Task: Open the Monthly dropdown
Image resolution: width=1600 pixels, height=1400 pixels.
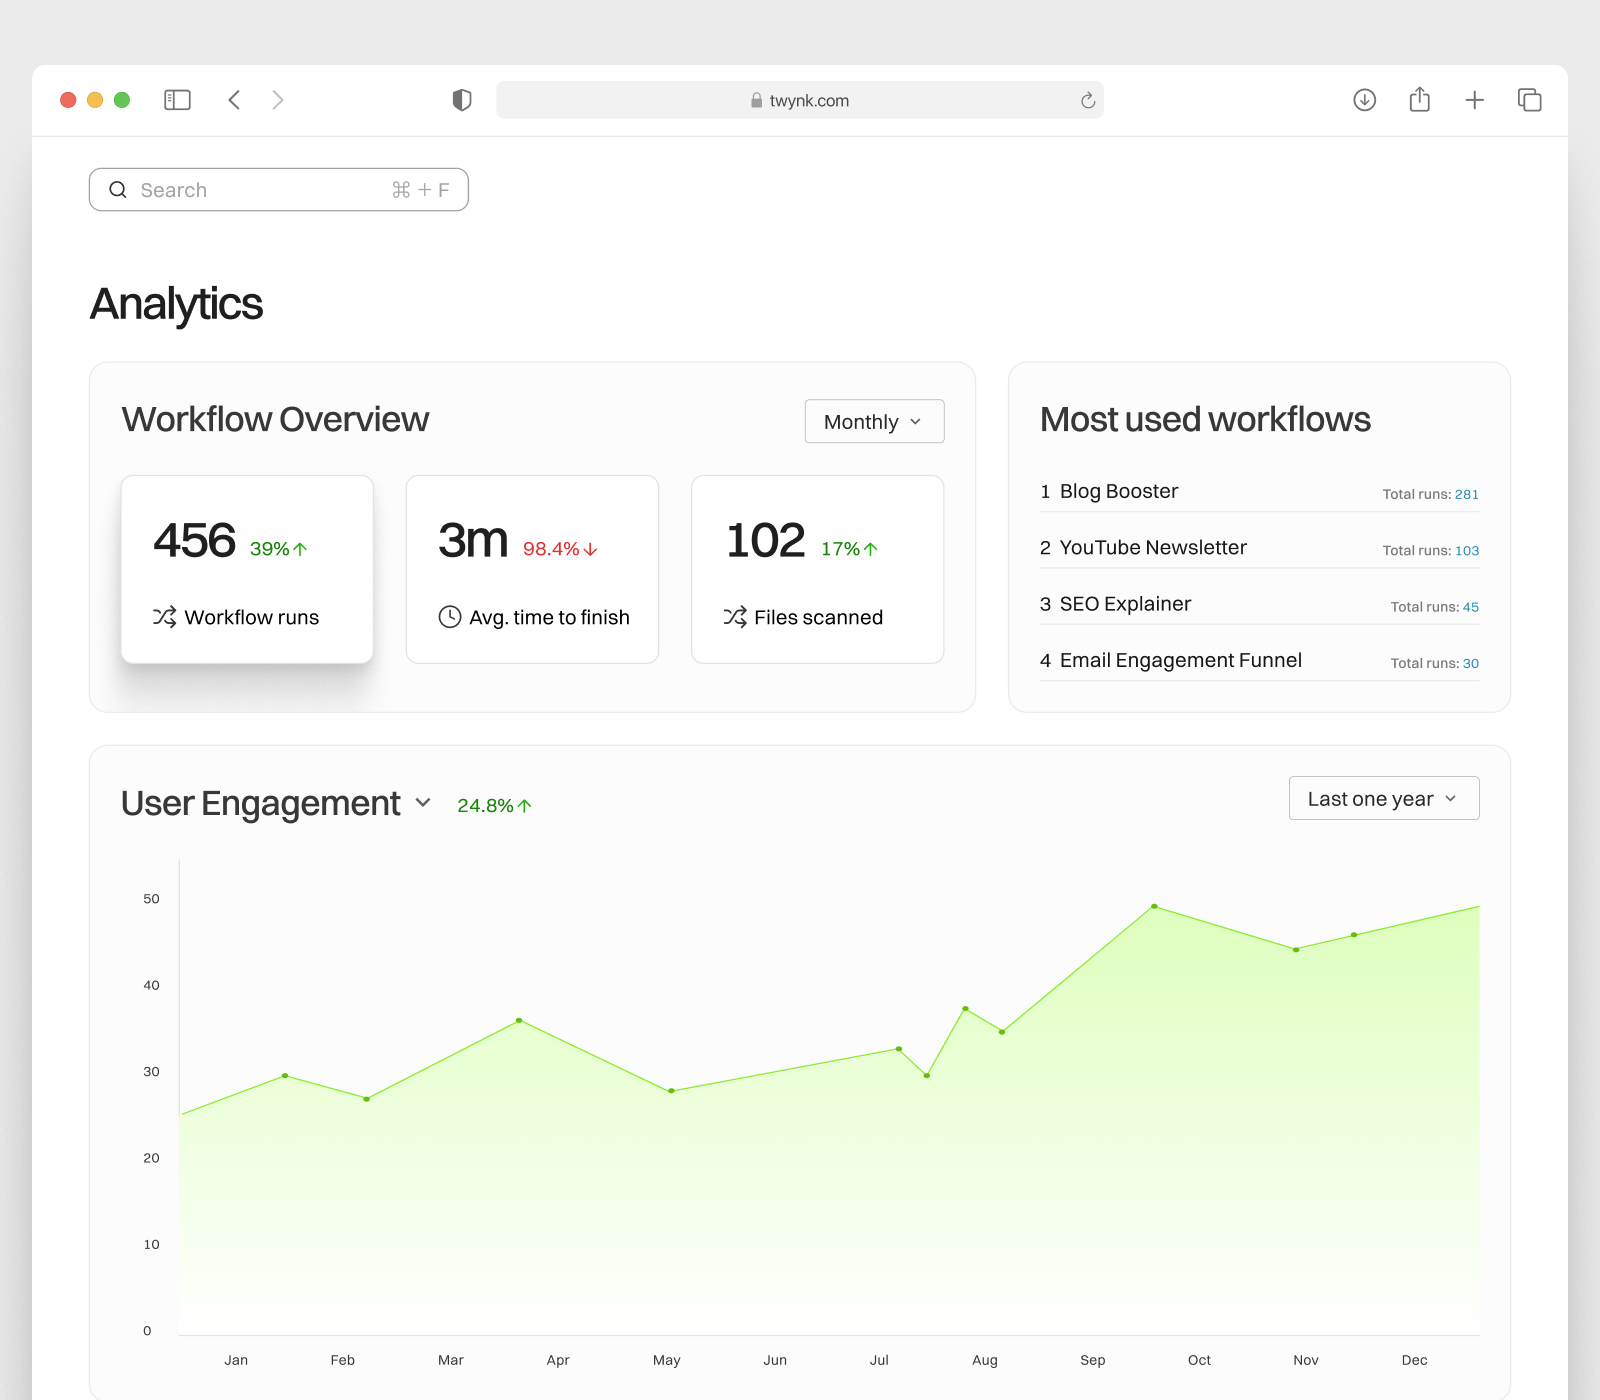Action: [x=873, y=421]
